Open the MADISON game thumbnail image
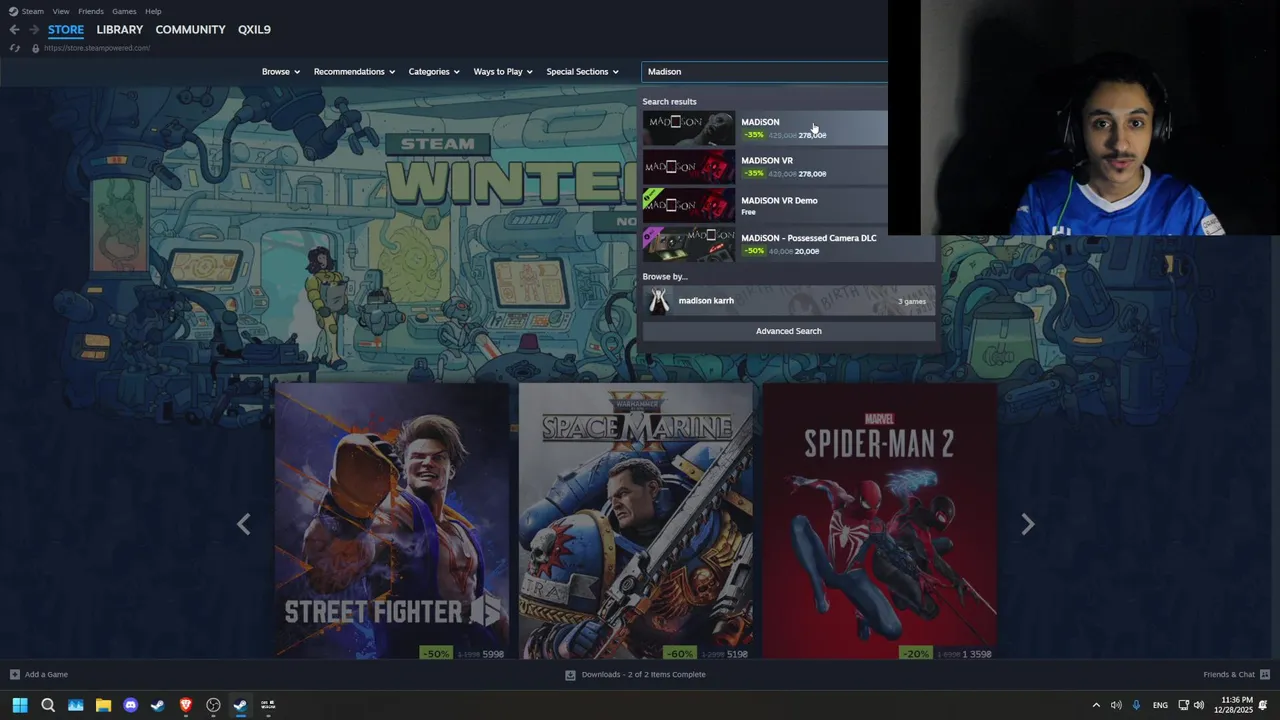Viewport: 1280px width, 720px height. (x=688, y=128)
